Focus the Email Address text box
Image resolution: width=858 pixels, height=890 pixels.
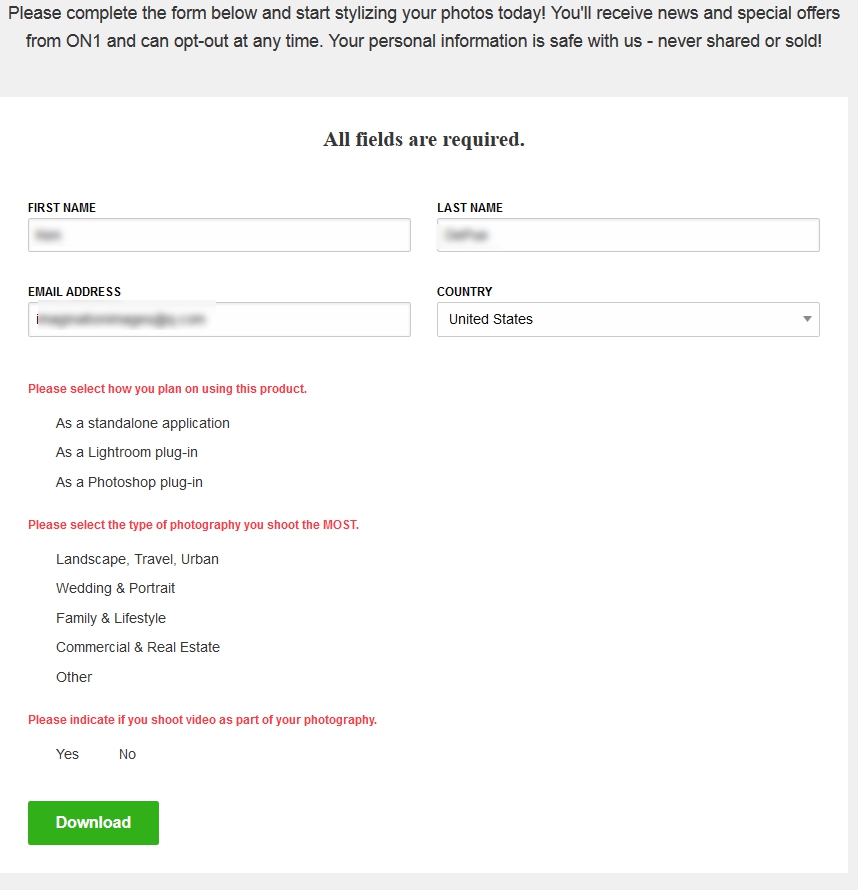(219, 319)
